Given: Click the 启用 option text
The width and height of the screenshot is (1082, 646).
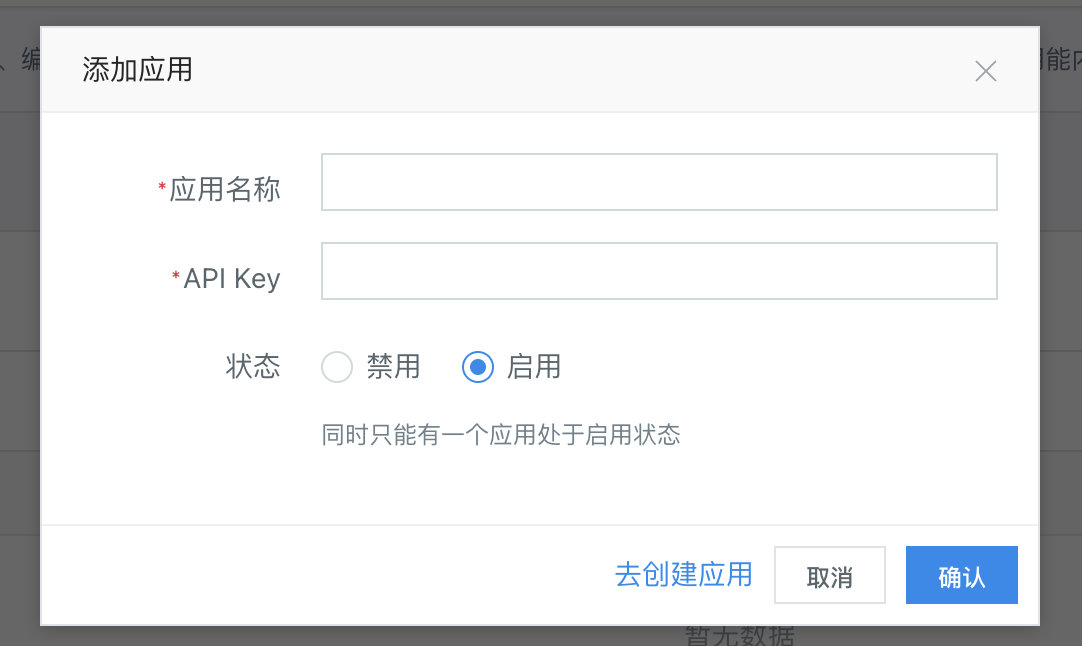Looking at the screenshot, I should (534, 367).
